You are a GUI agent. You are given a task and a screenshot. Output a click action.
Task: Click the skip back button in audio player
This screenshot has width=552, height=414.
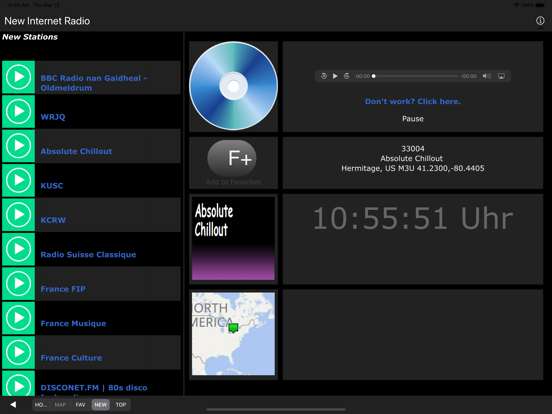coord(324,76)
